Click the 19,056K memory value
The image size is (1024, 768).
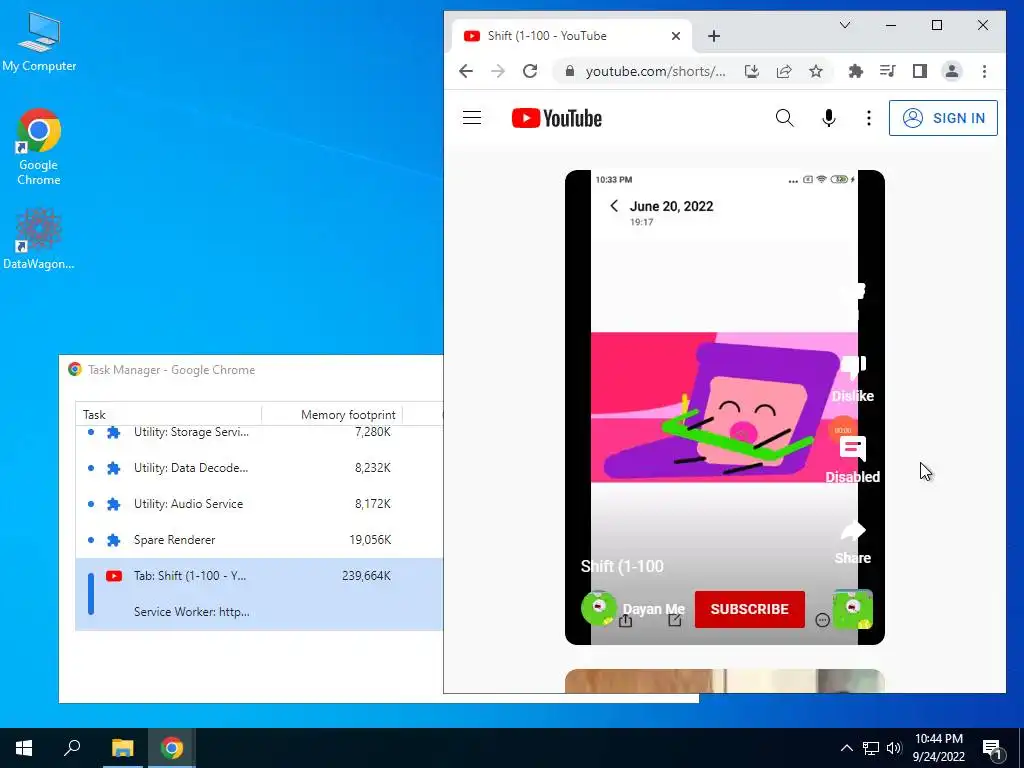click(x=370, y=539)
